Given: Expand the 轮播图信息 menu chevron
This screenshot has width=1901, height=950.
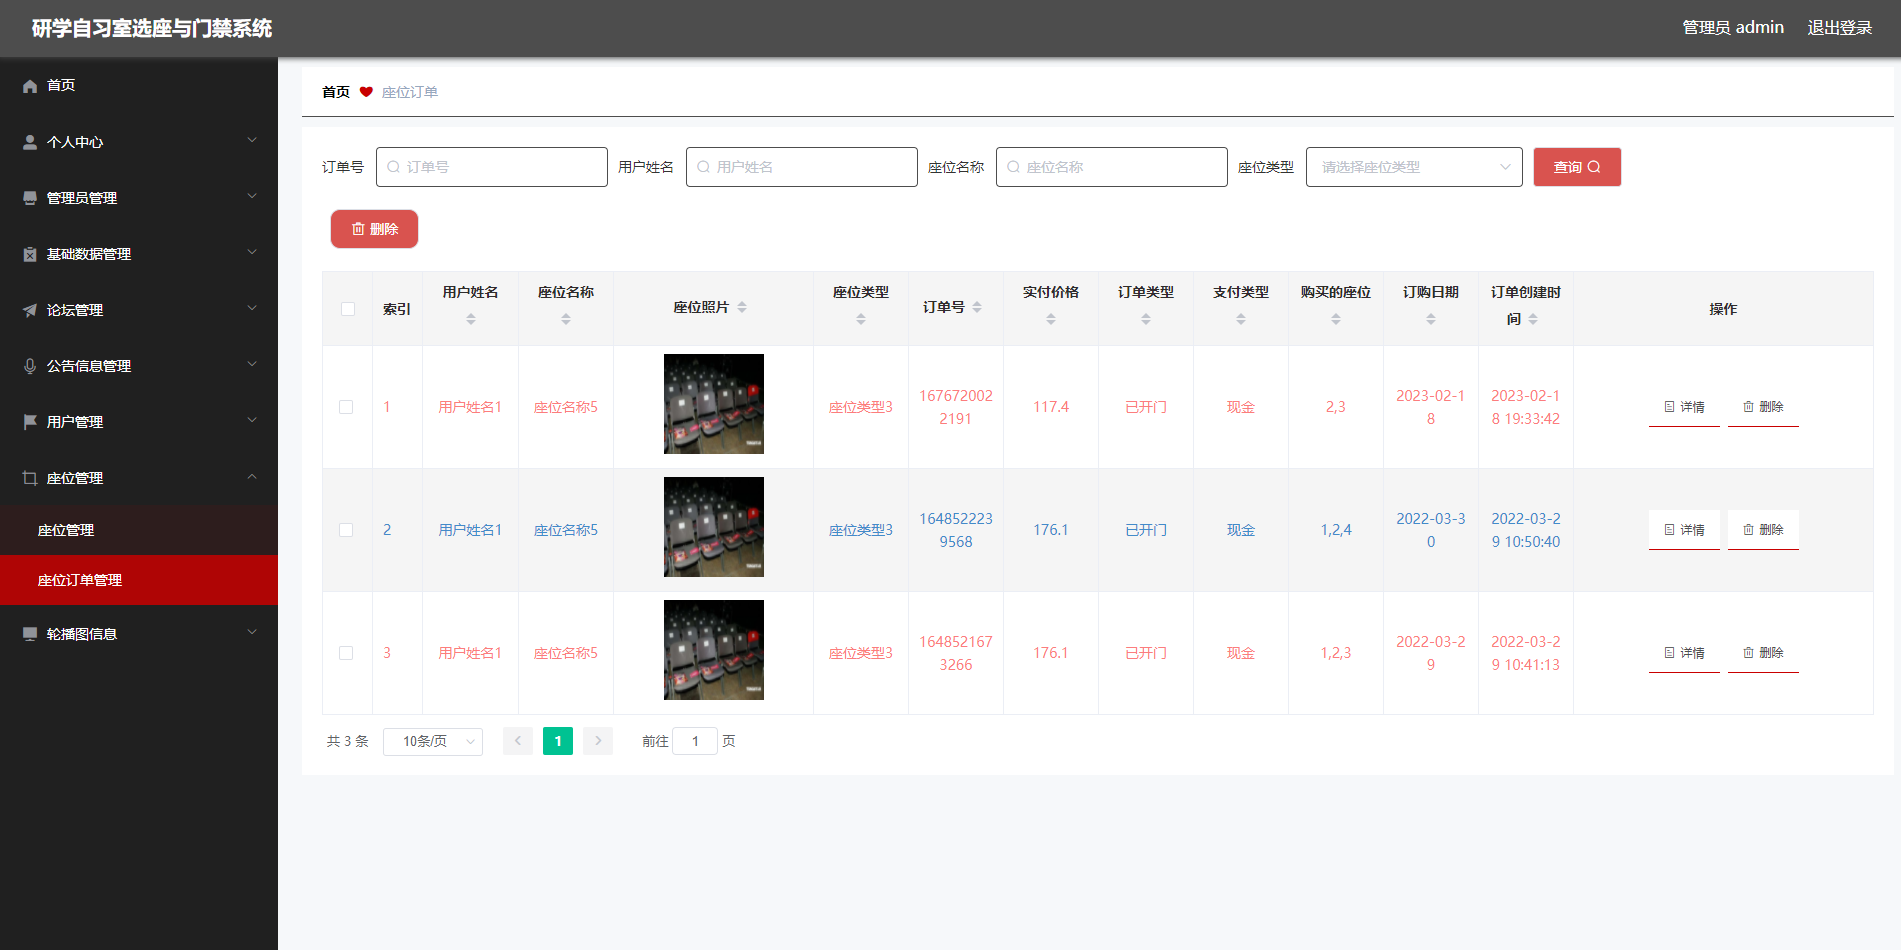Looking at the screenshot, I should tap(252, 632).
